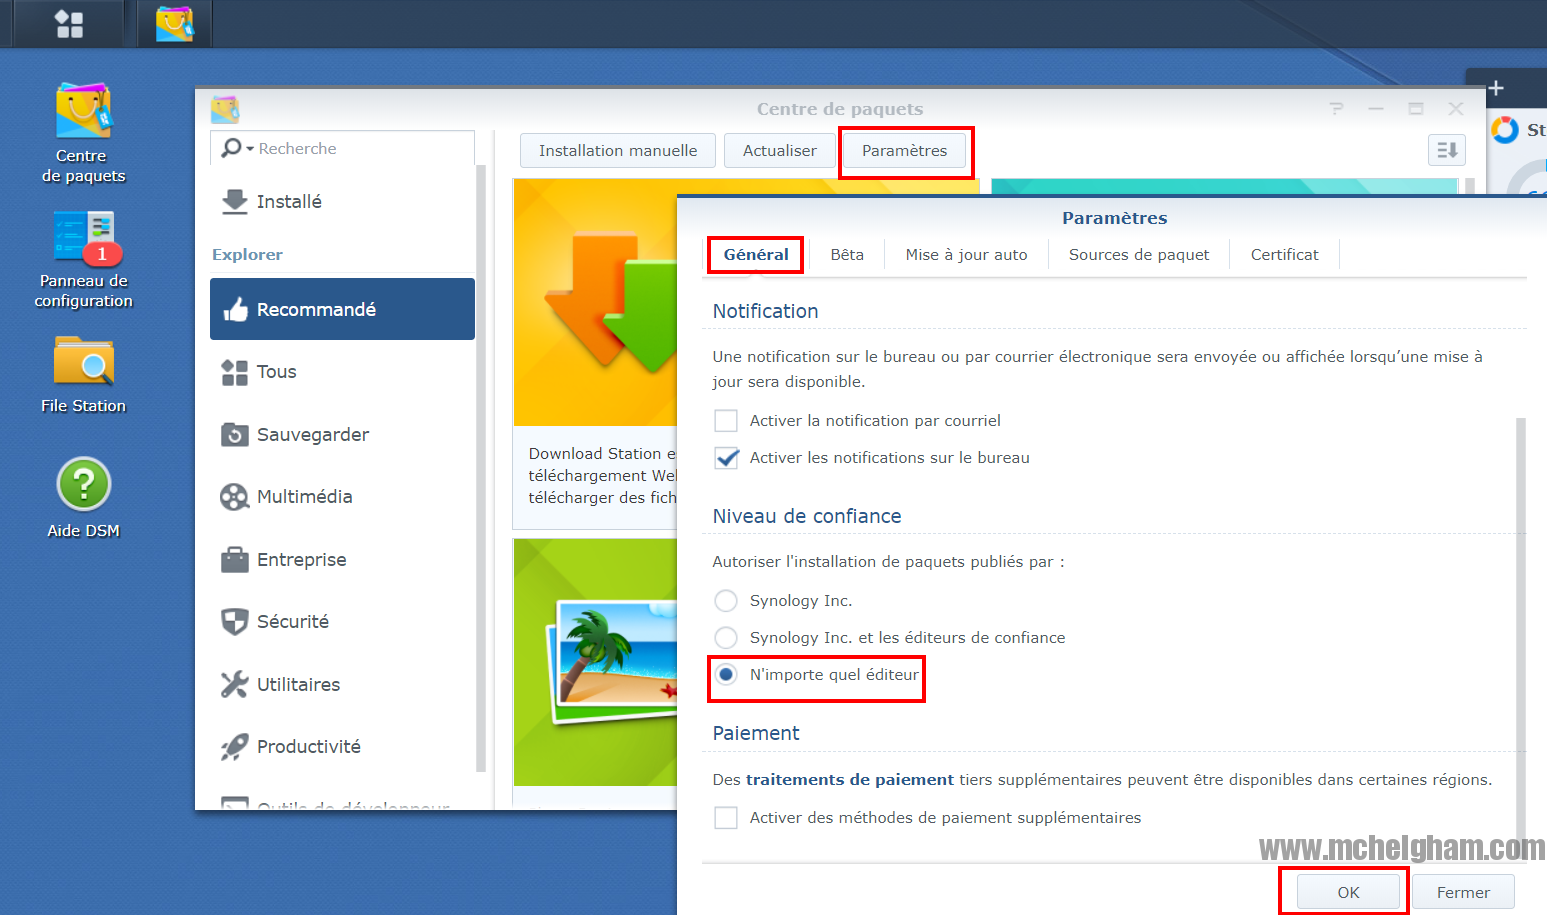Enable notification par courriel checkbox
The image size is (1547, 915).
726,421
